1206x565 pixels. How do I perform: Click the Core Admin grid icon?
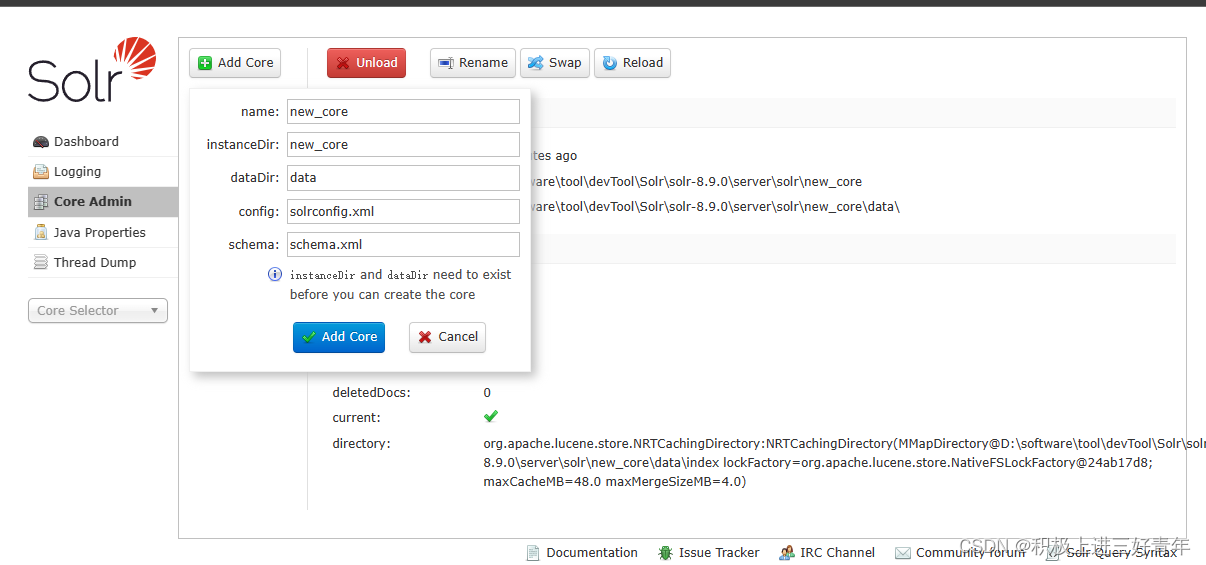41,202
